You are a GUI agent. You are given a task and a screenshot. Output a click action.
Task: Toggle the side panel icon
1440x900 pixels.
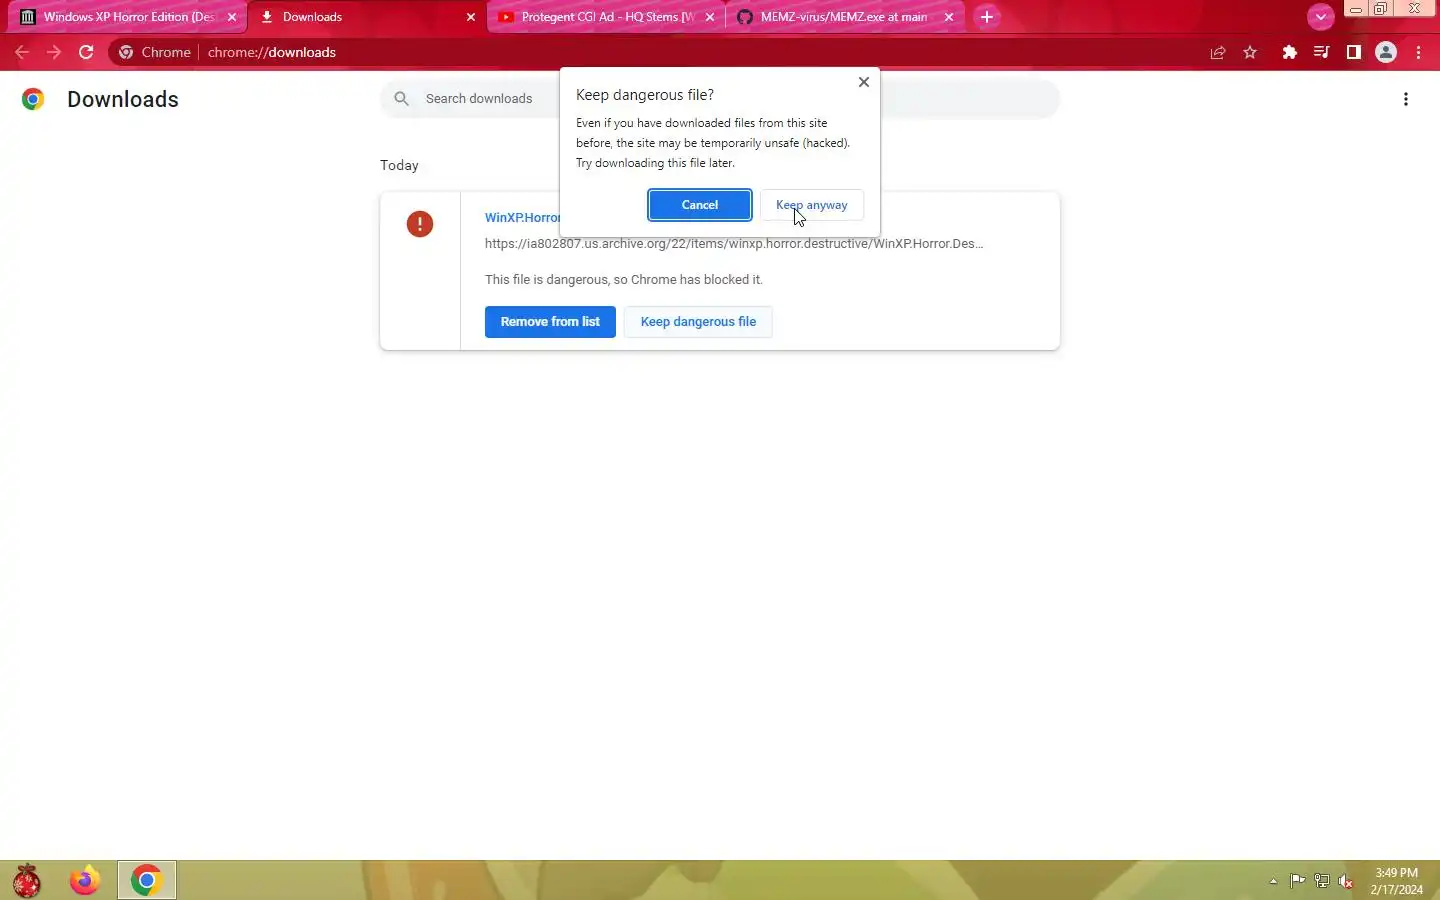(1354, 52)
